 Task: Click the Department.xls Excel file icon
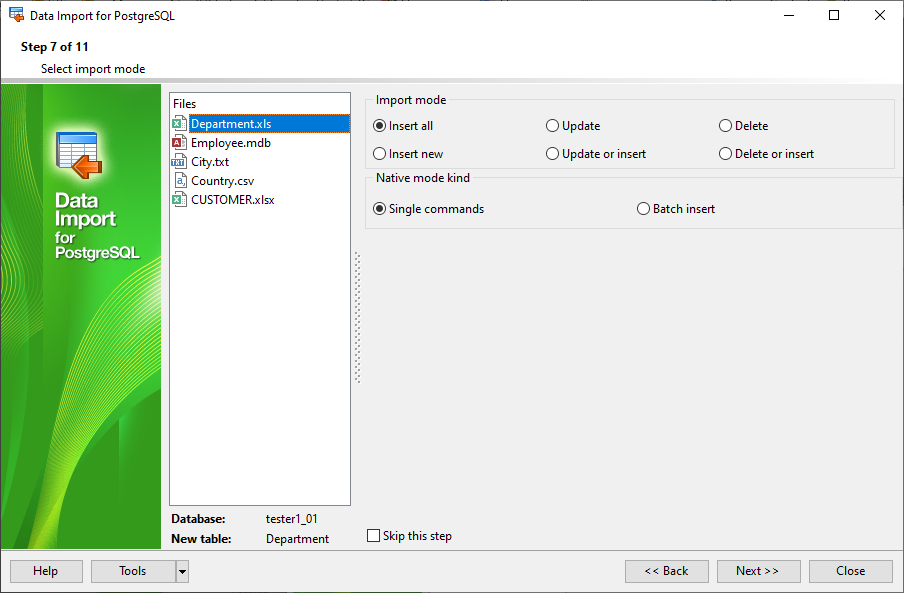179,124
